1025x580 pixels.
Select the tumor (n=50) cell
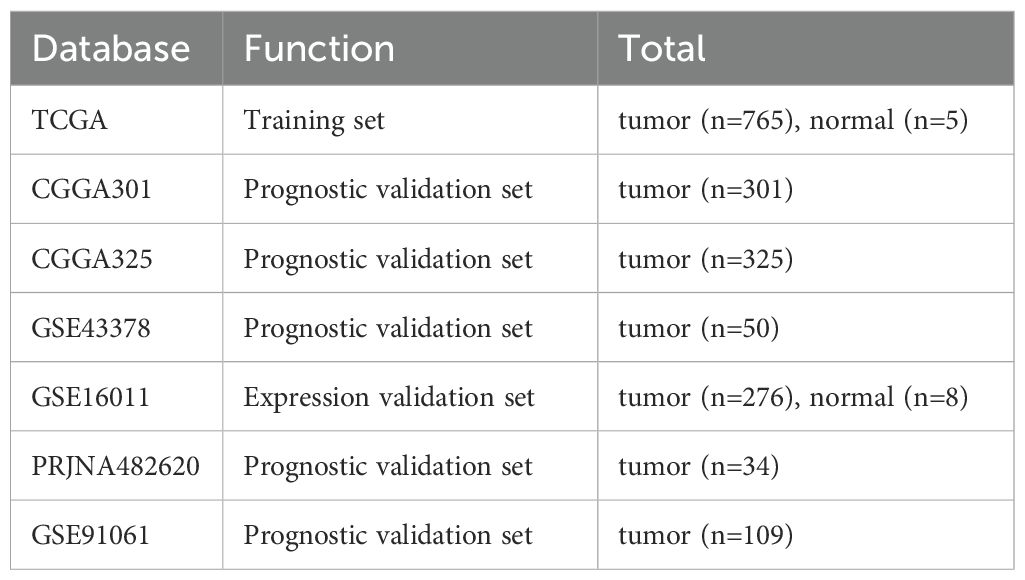[698, 328]
